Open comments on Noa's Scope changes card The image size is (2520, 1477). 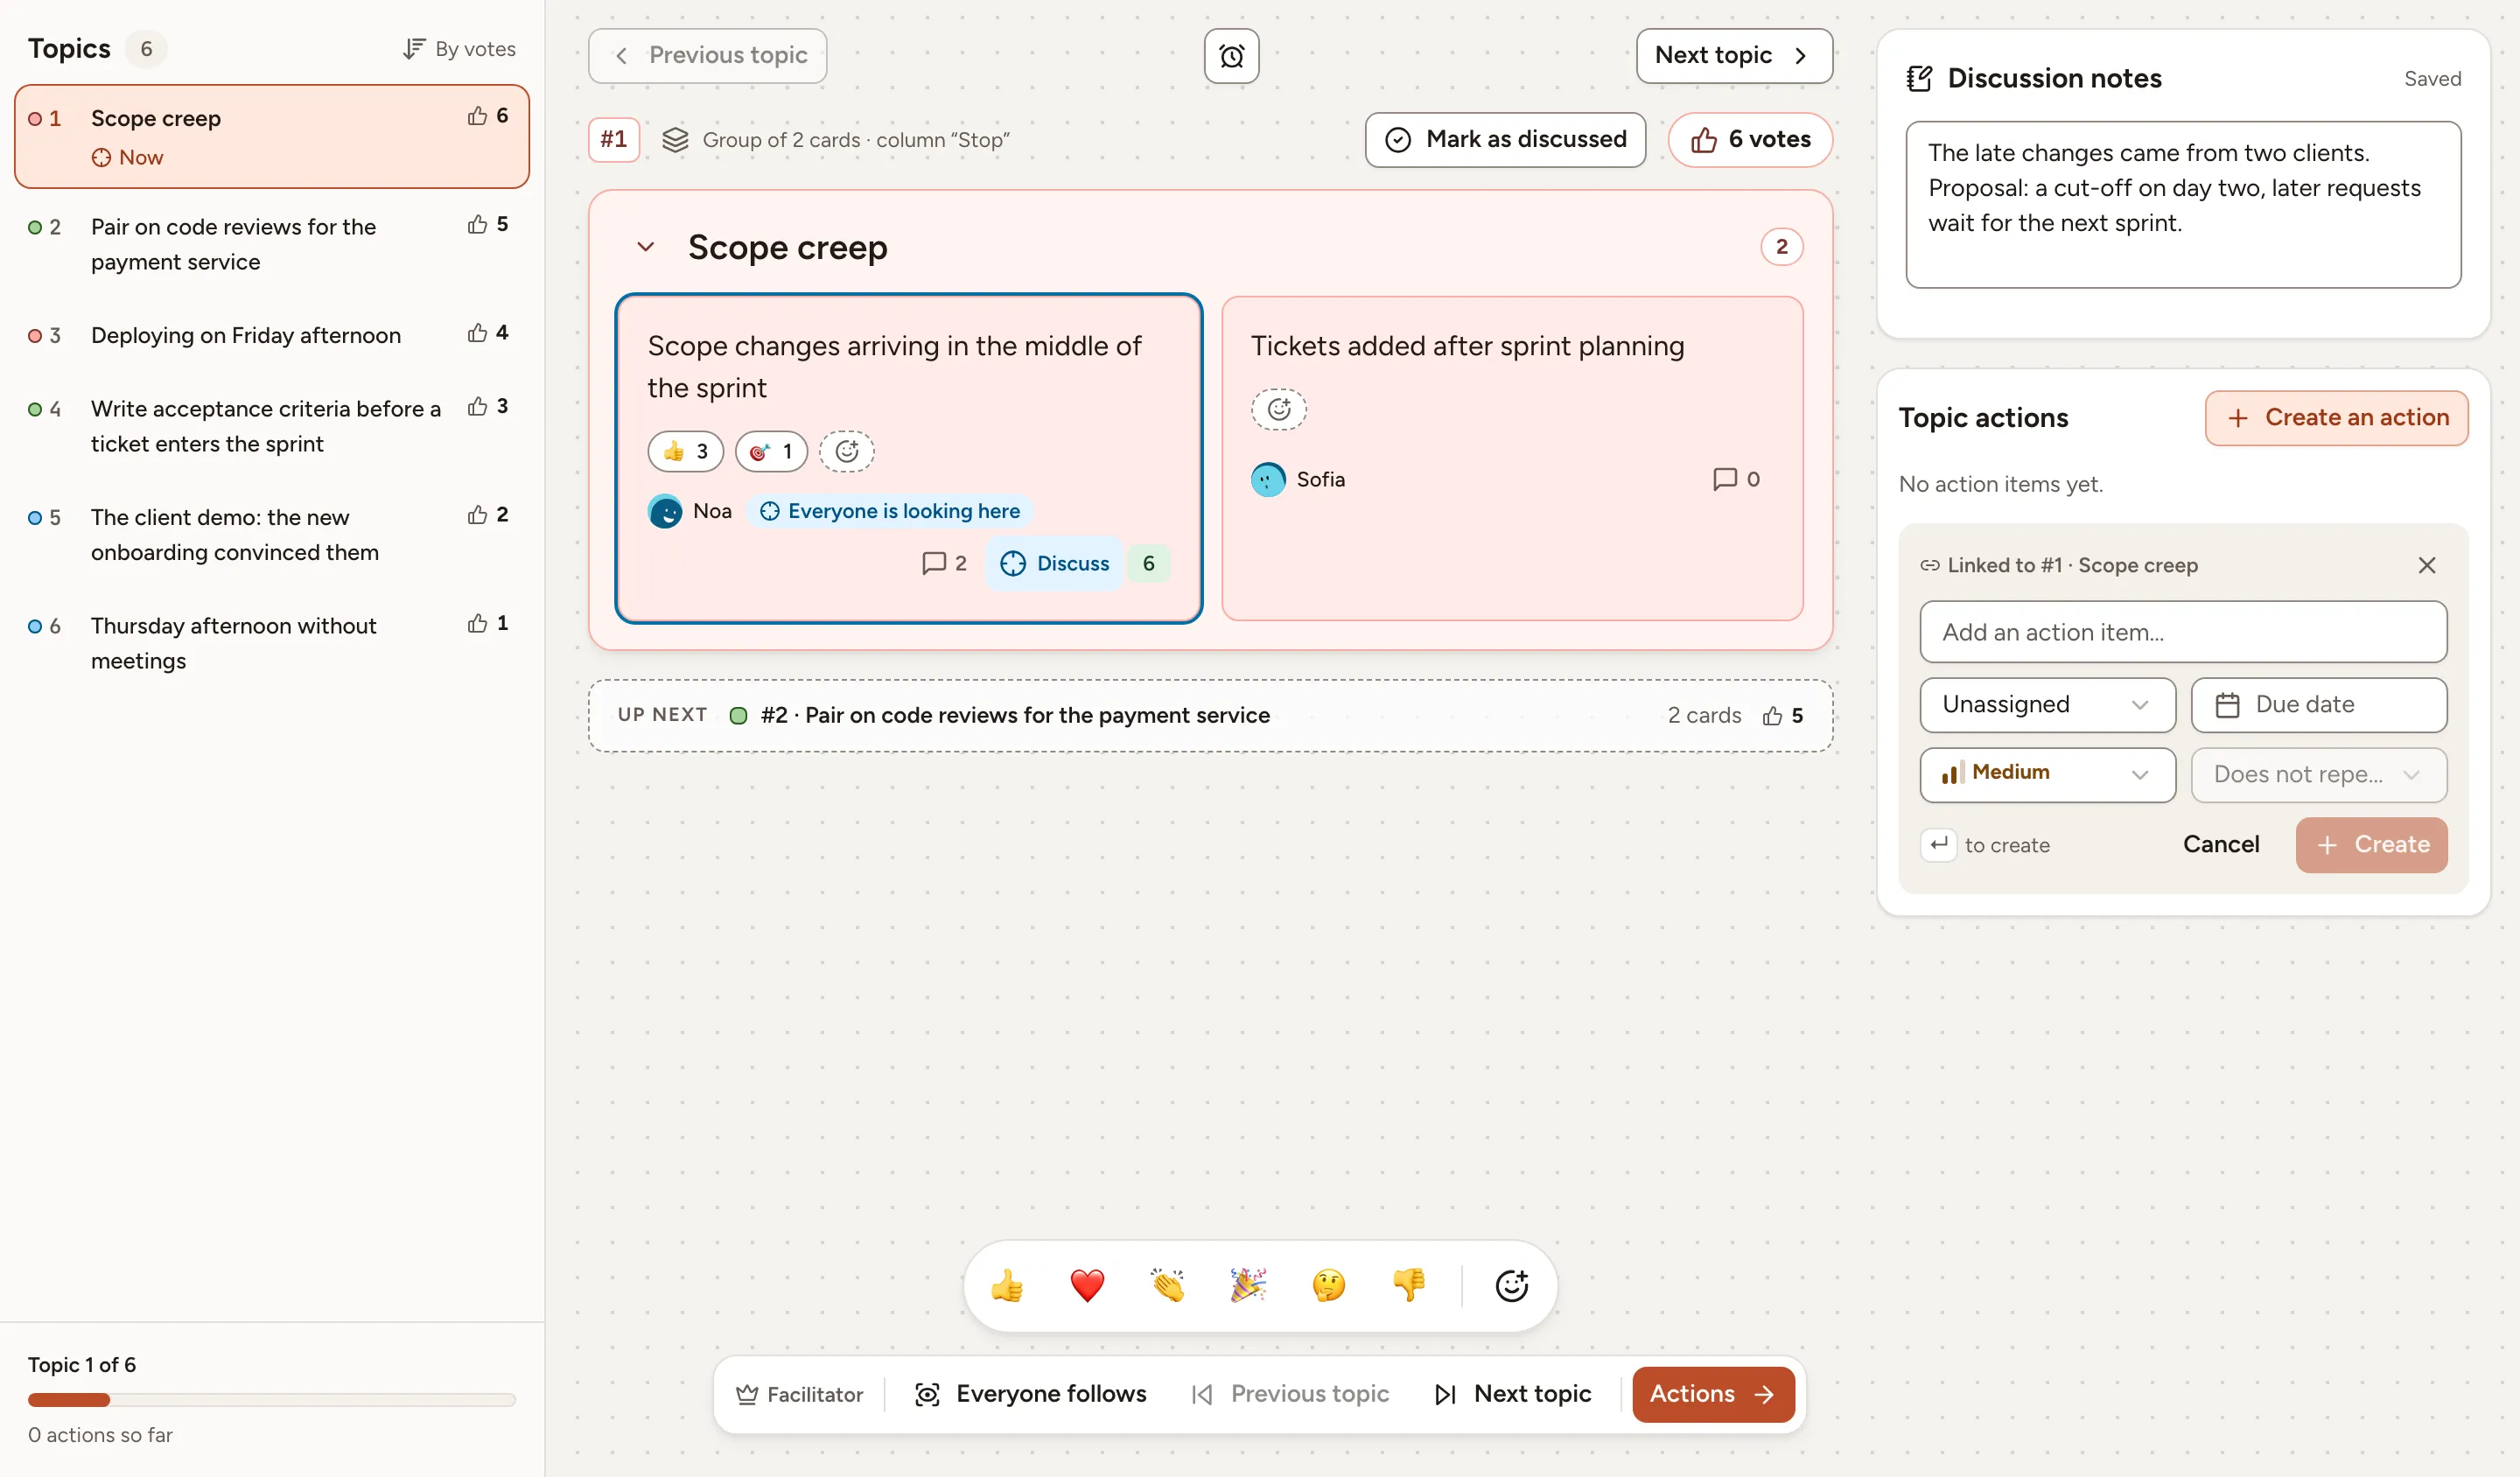tap(943, 563)
